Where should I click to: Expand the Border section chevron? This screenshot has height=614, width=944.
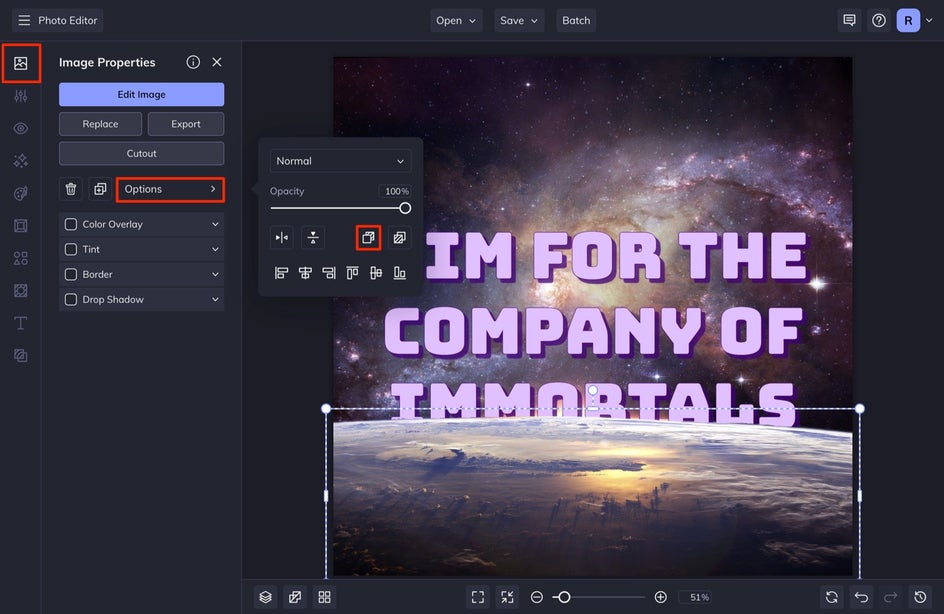[x=215, y=275]
